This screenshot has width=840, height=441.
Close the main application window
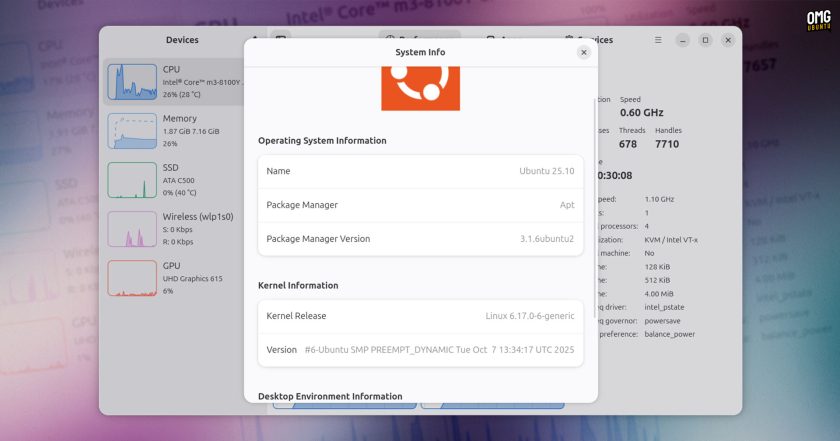coord(728,40)
